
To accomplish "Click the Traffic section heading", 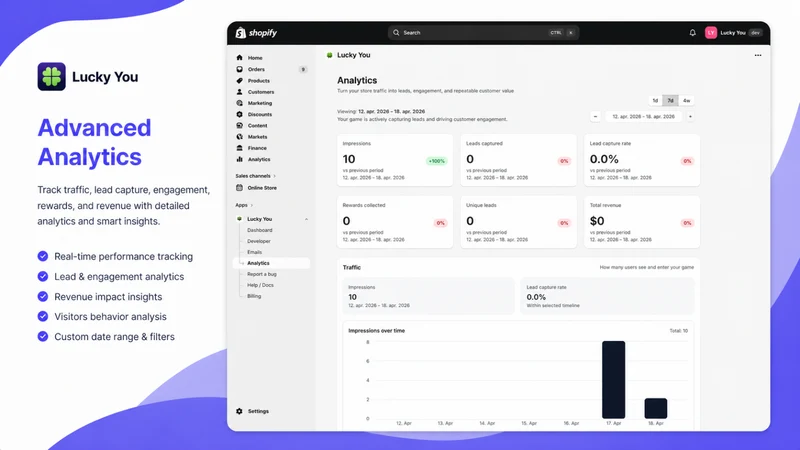I will click(x=352, y=267).
